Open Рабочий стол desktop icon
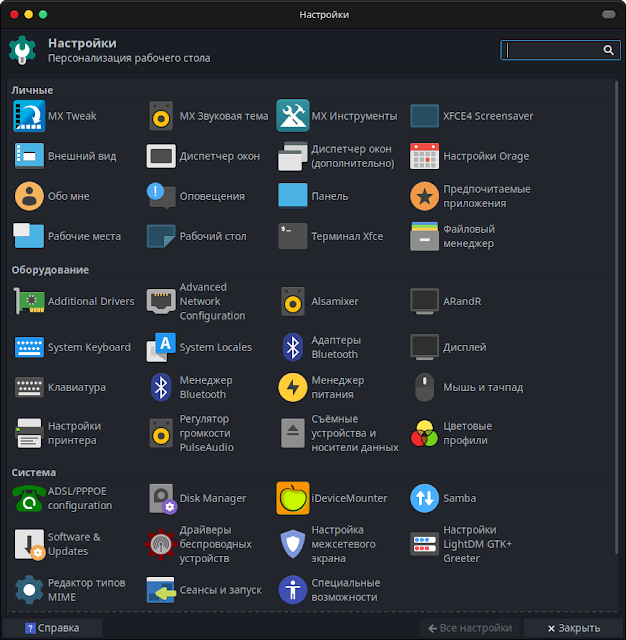The width and height of the screenshot is (626, 640). coord(161,236)
